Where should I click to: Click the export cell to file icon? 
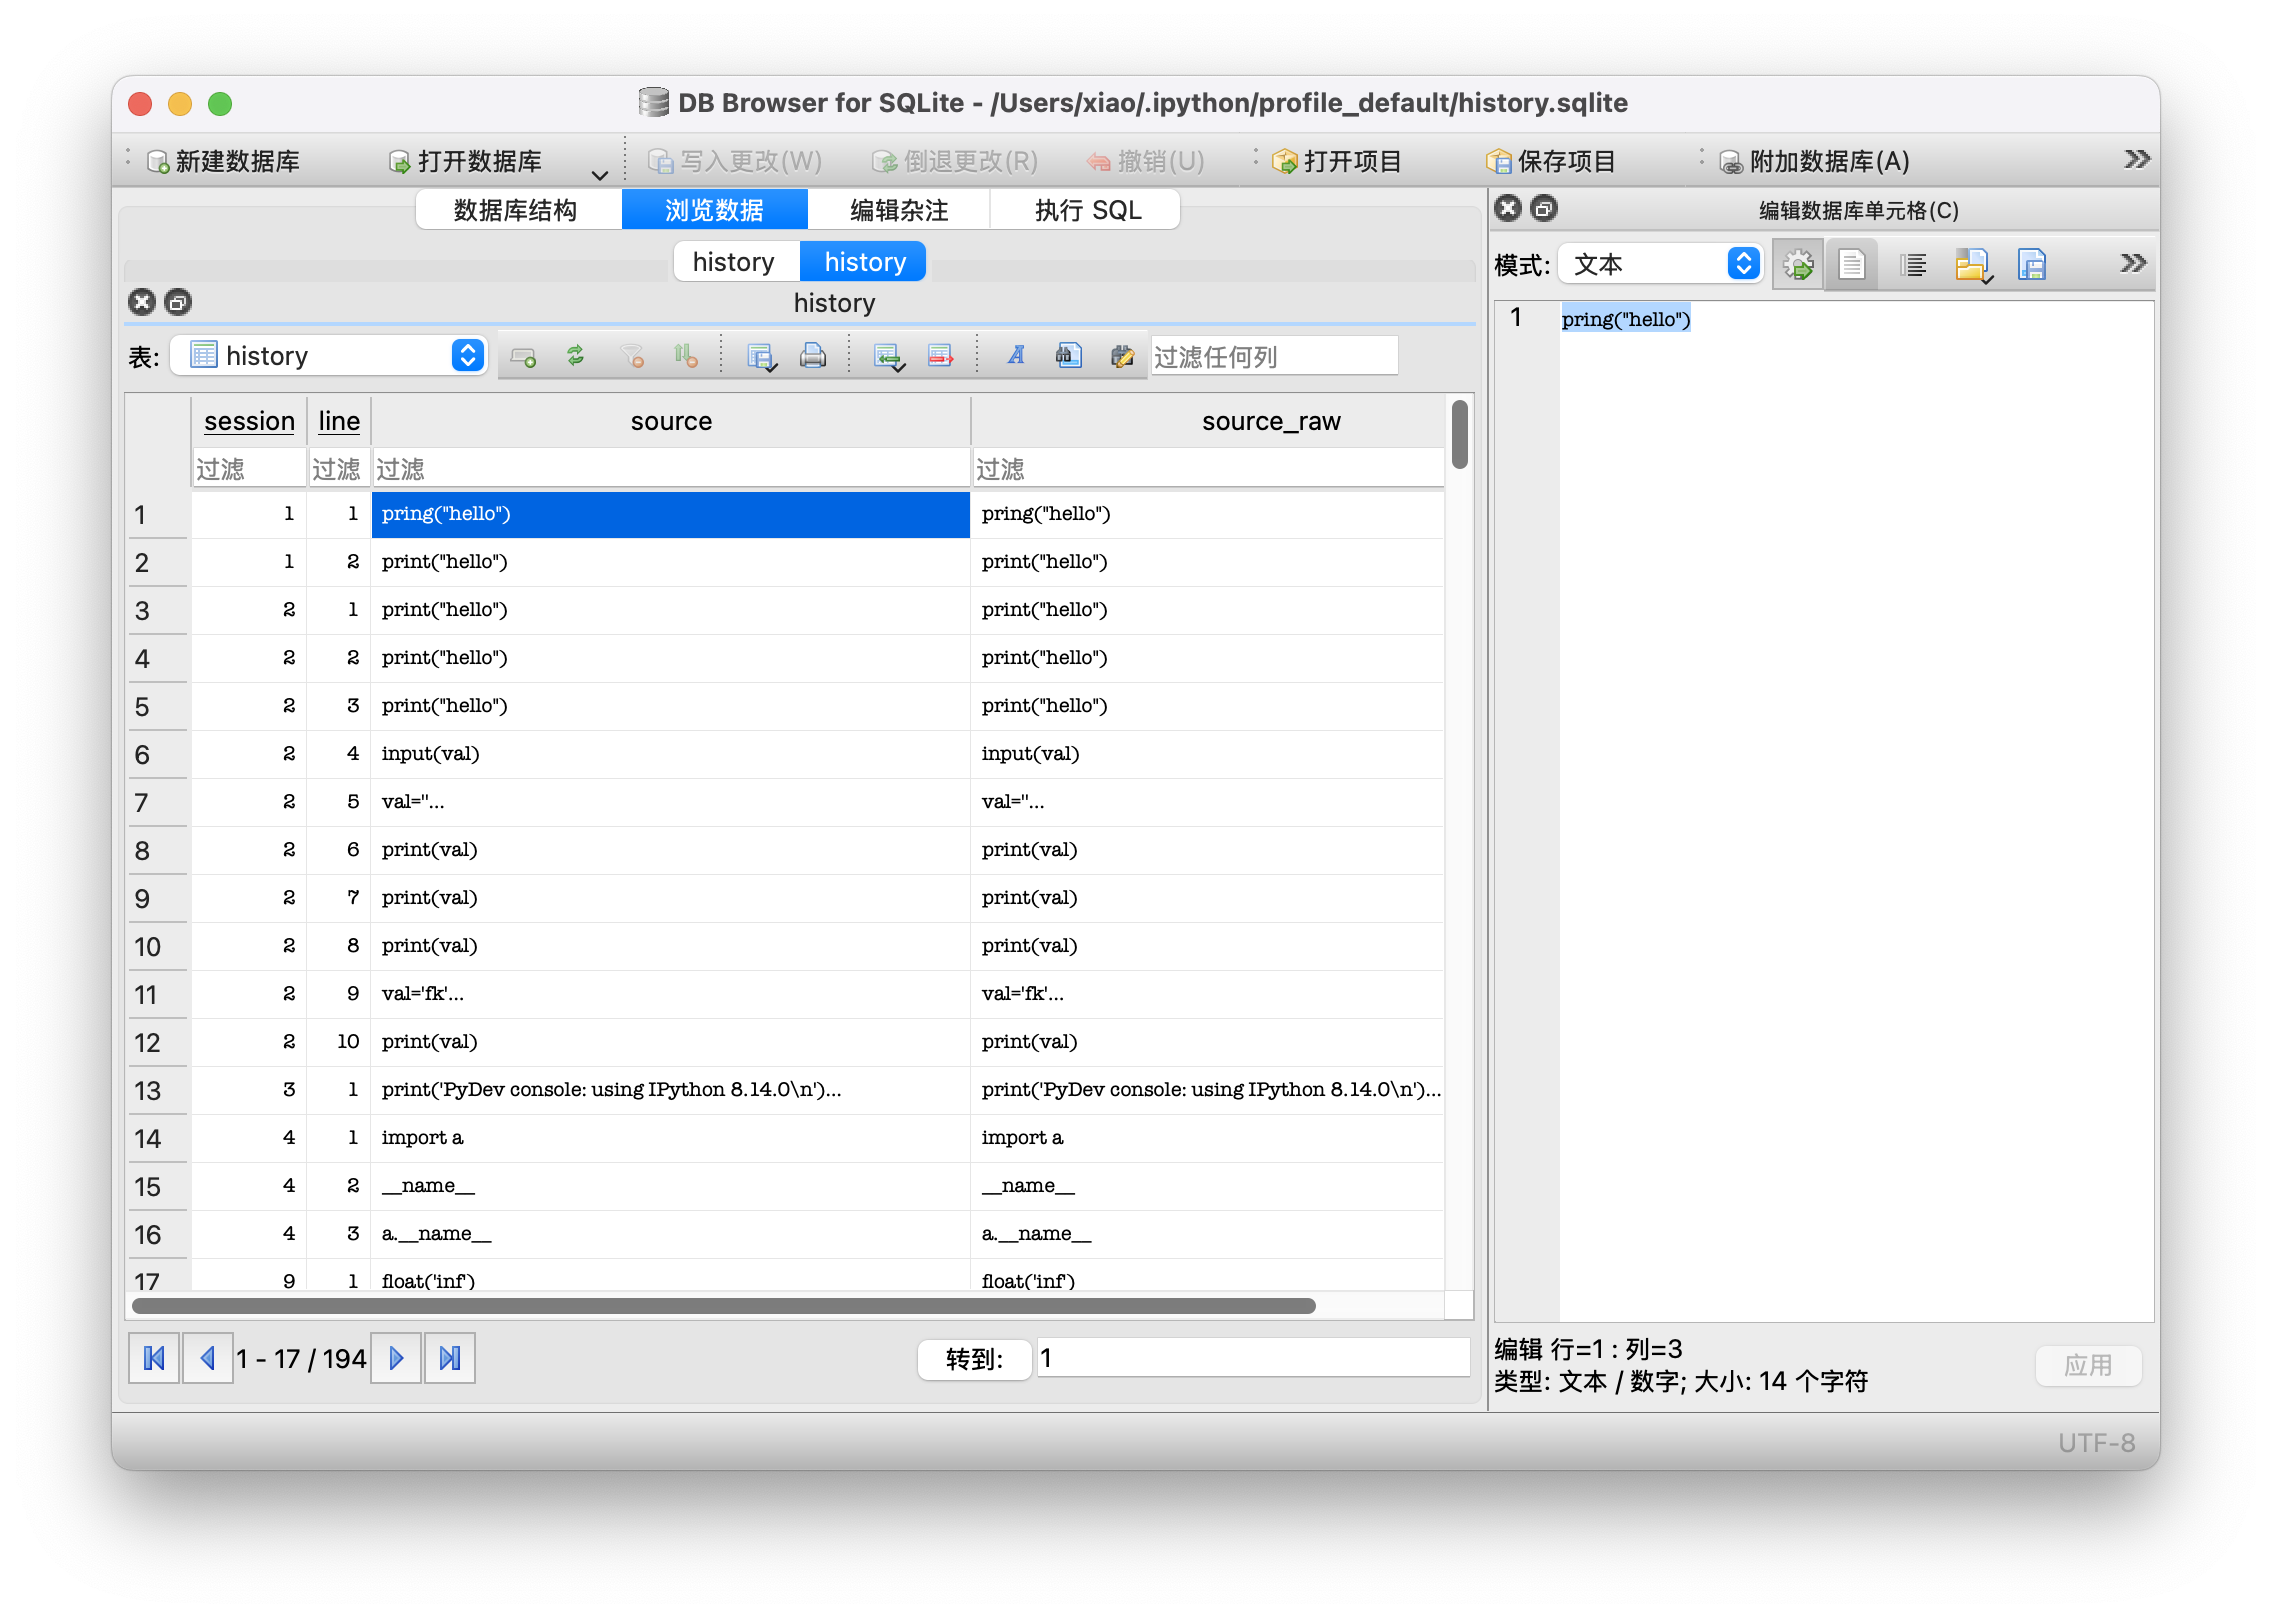click(x=2031, y=265)
